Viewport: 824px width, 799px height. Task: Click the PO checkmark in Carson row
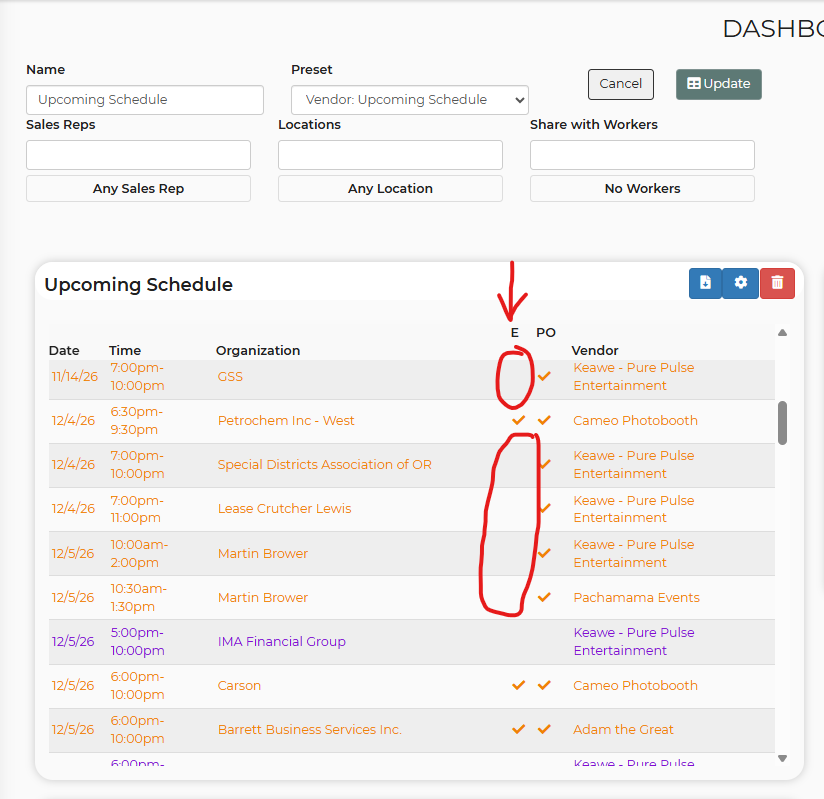544,685
